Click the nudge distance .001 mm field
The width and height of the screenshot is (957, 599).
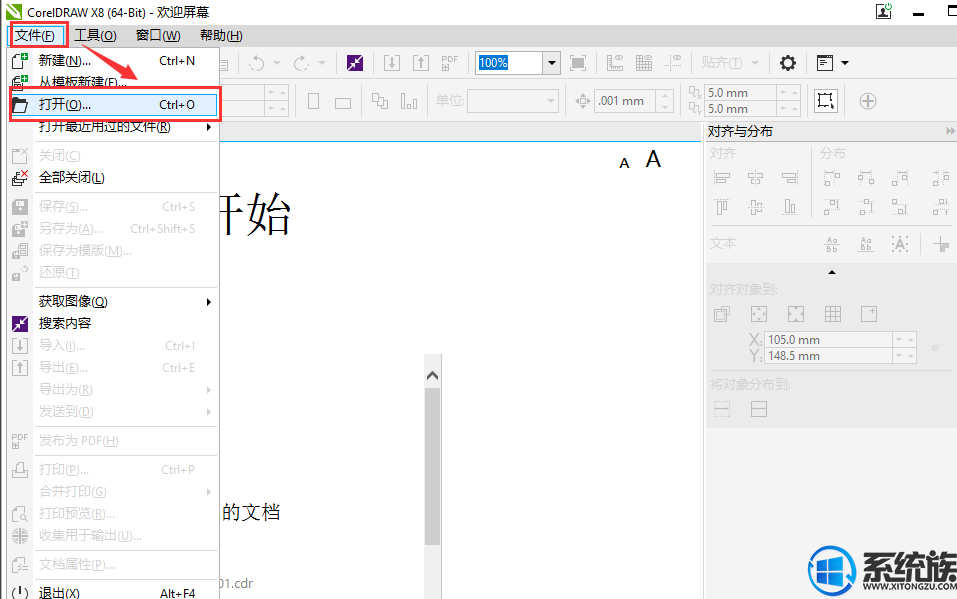click(626, 101)
